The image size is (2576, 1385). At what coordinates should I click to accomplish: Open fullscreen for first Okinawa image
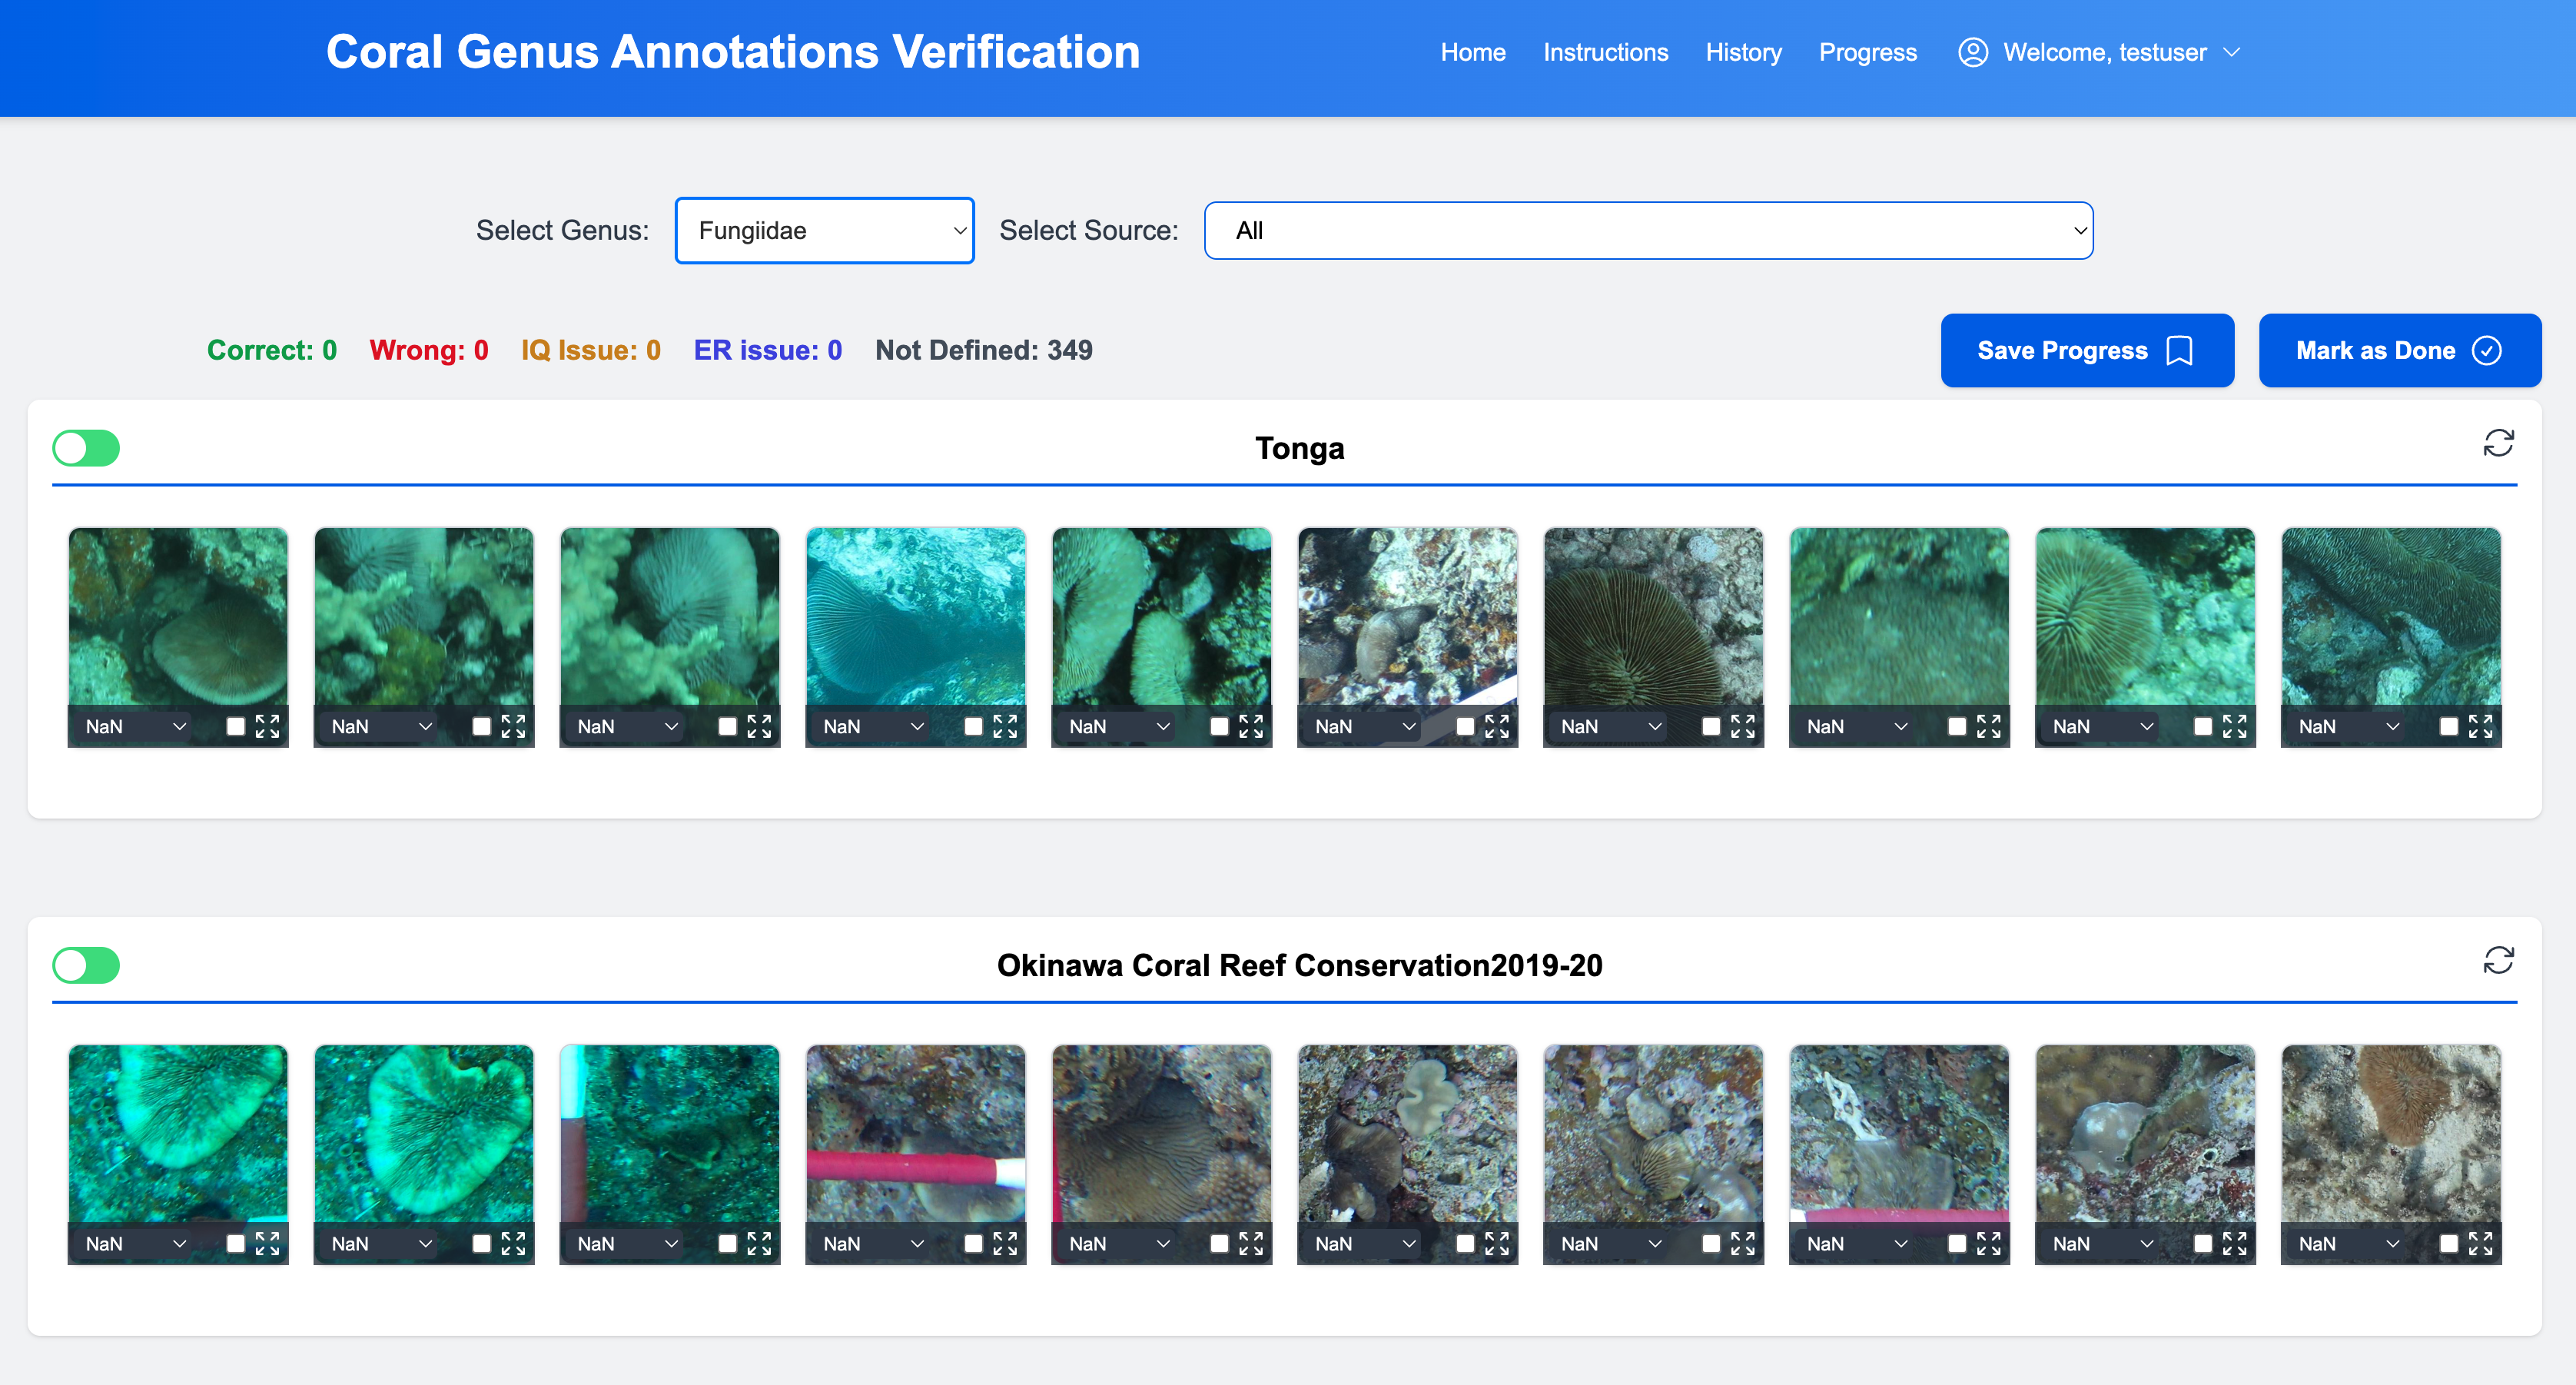coord(267,1243)
